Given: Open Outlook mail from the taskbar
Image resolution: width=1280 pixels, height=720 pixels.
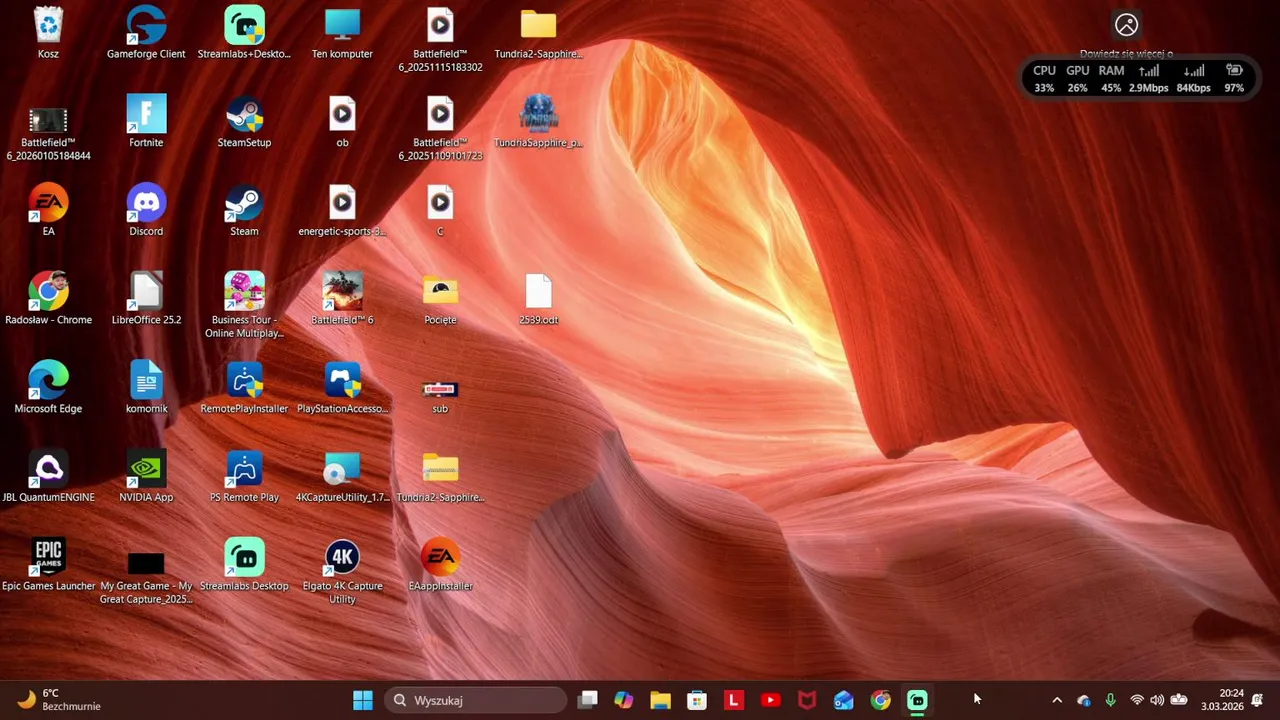Looking at the screenshot, I should tap(844, 700).
